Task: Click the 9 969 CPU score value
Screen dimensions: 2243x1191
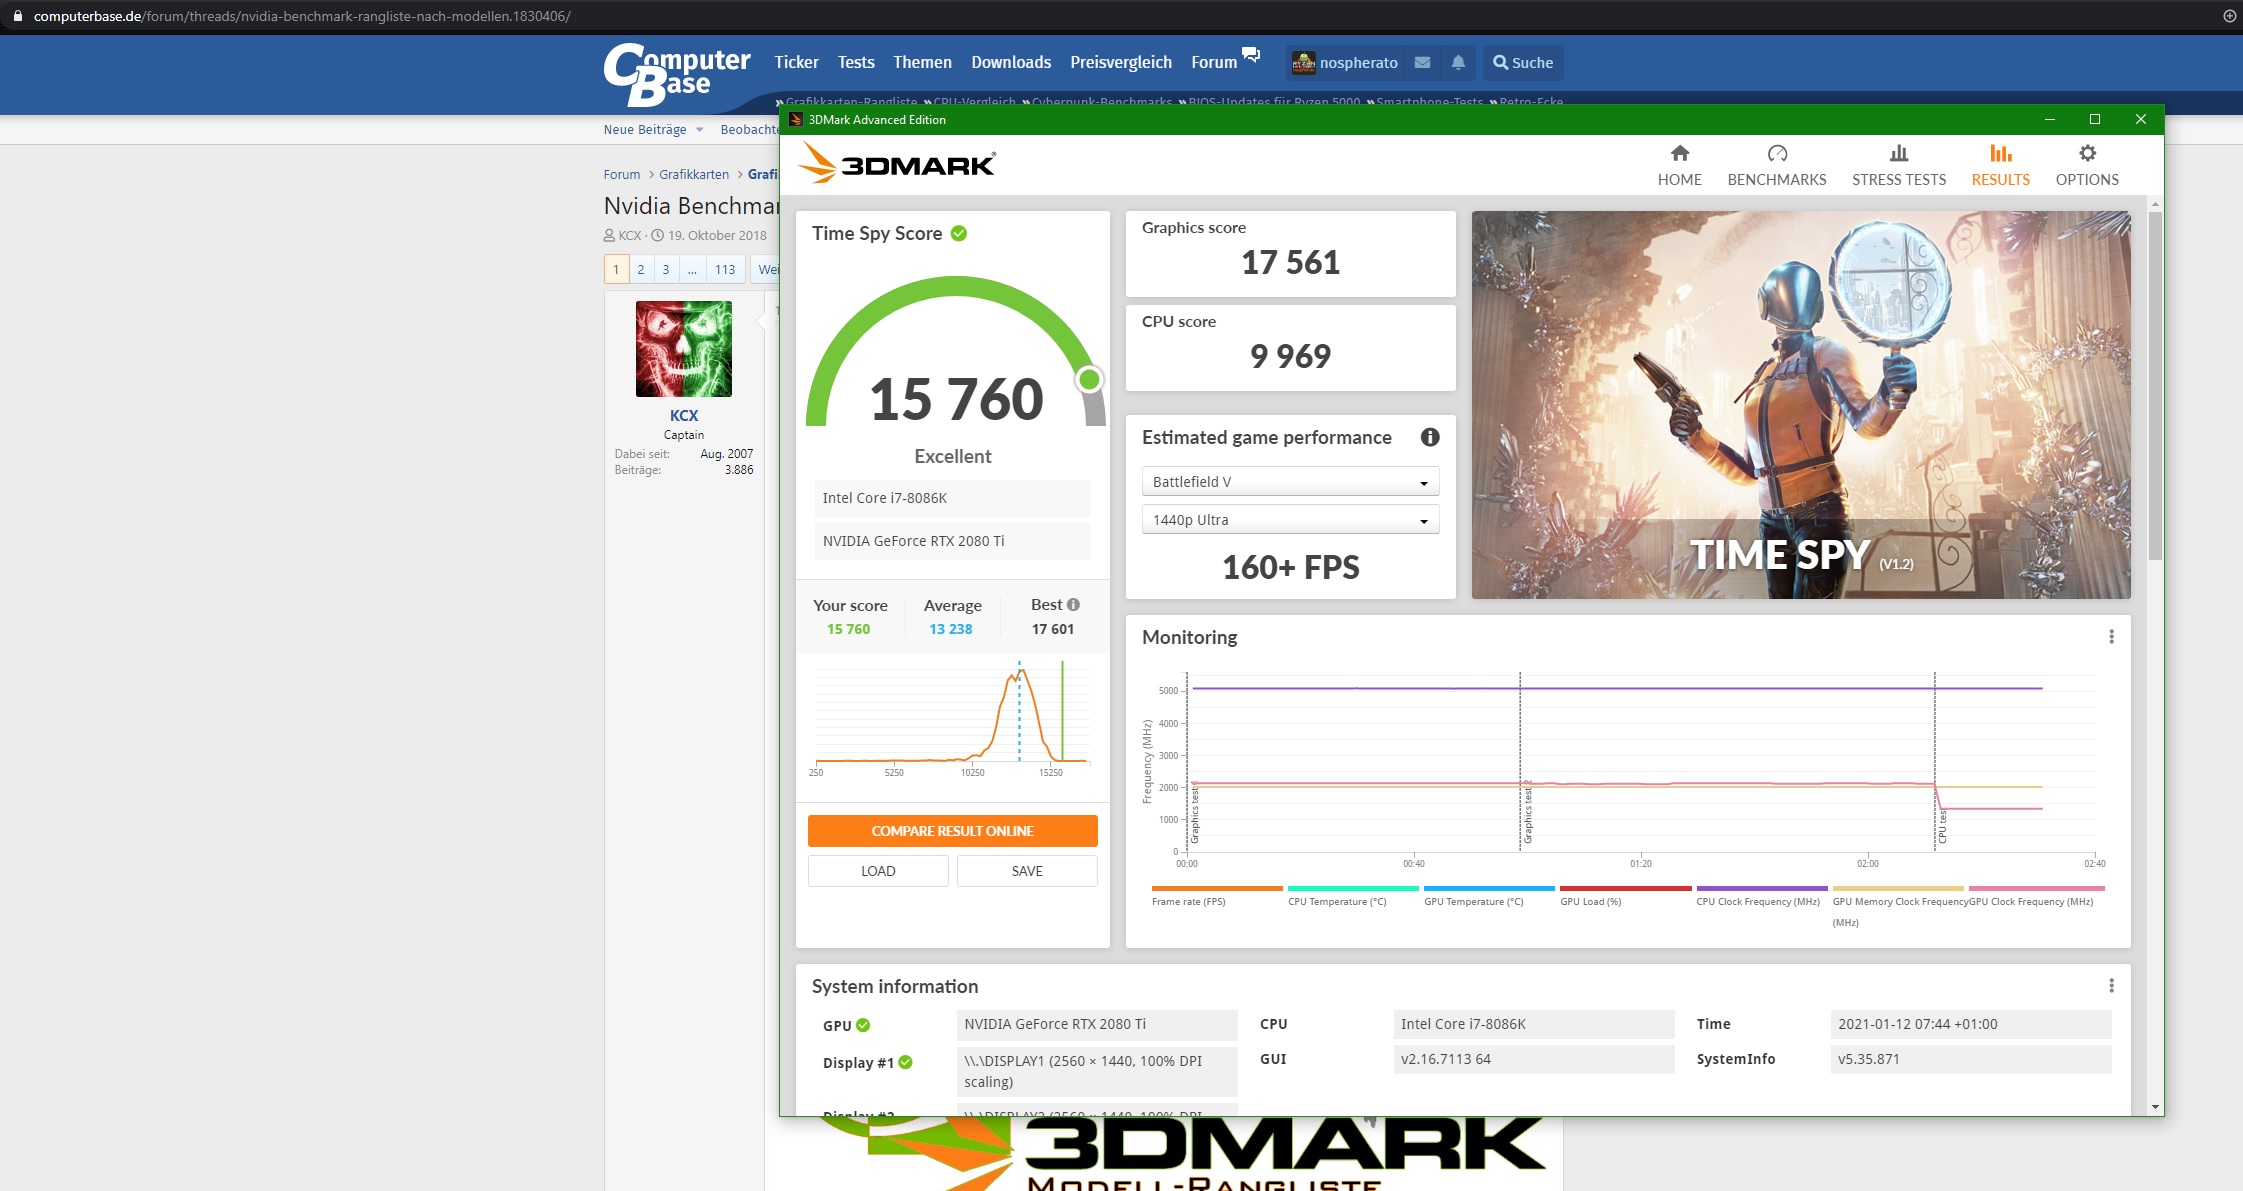Action: (1290, 356)
